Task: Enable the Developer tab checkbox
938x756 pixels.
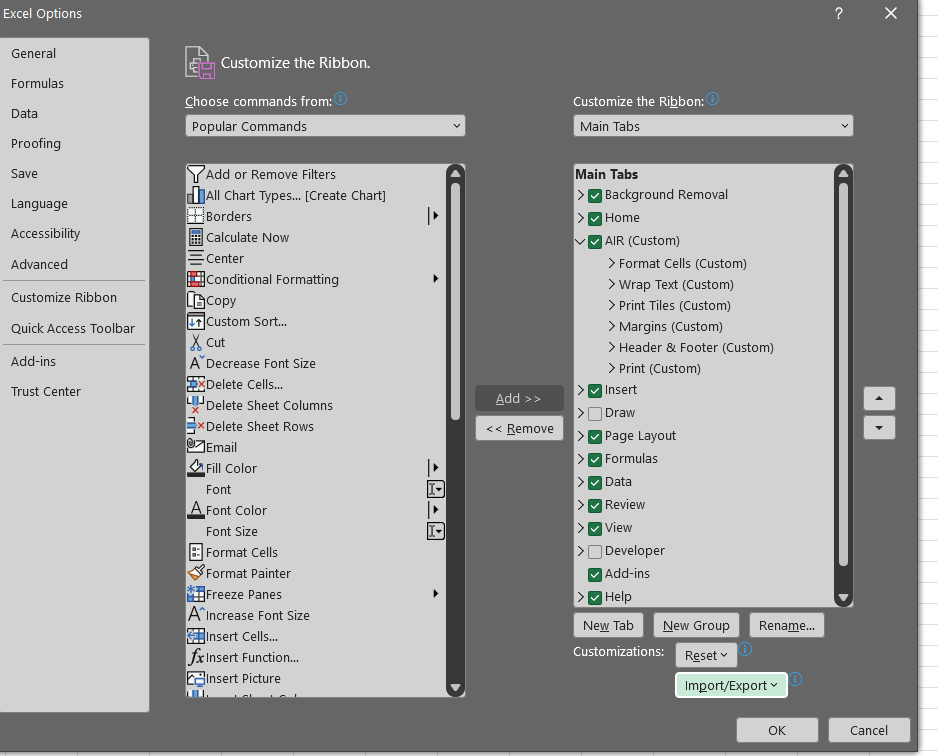Action: click(x=595, y=551)
